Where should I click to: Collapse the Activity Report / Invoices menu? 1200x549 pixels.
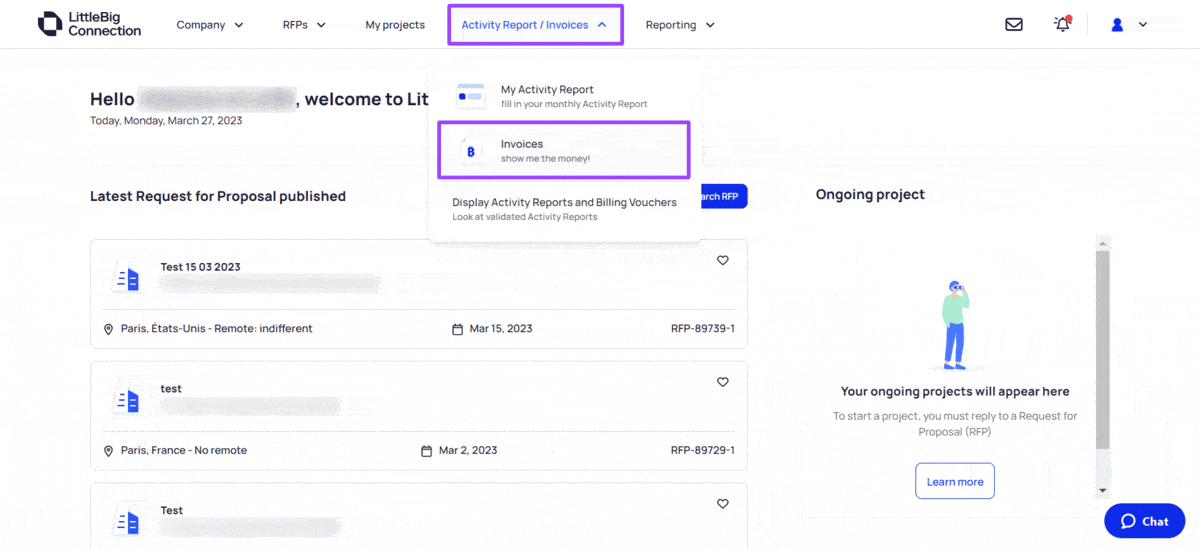pyautogui.click(x=535, y=25)
